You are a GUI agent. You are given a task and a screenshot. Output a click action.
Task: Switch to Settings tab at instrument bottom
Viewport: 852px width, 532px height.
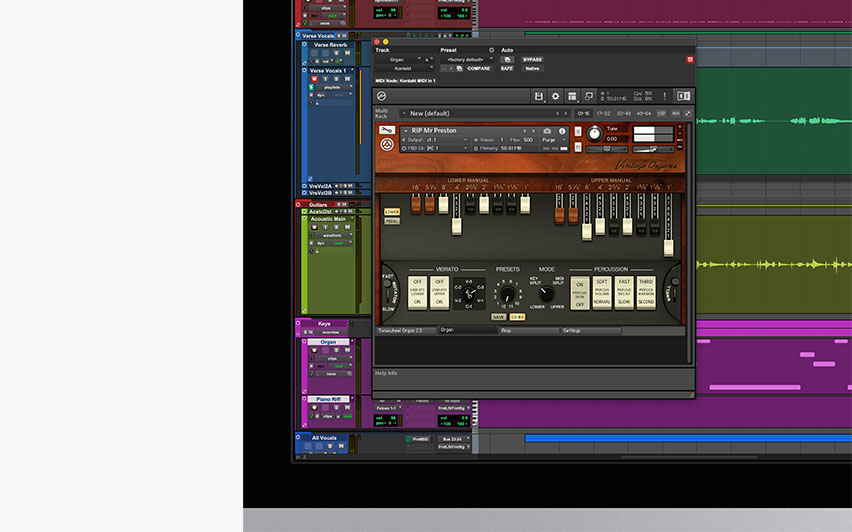[591, 330]
